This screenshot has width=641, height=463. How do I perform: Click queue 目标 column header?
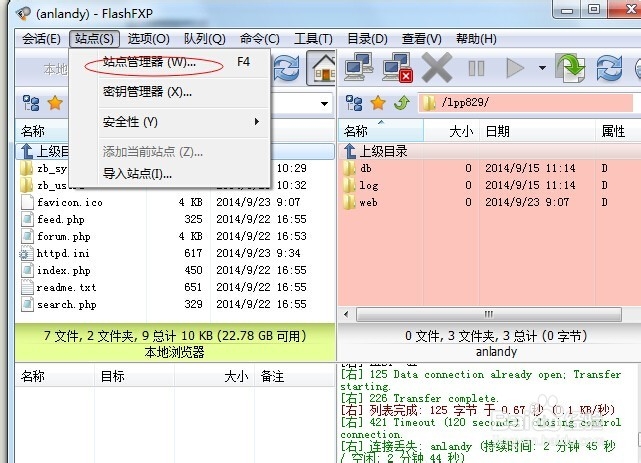(134, 376)
